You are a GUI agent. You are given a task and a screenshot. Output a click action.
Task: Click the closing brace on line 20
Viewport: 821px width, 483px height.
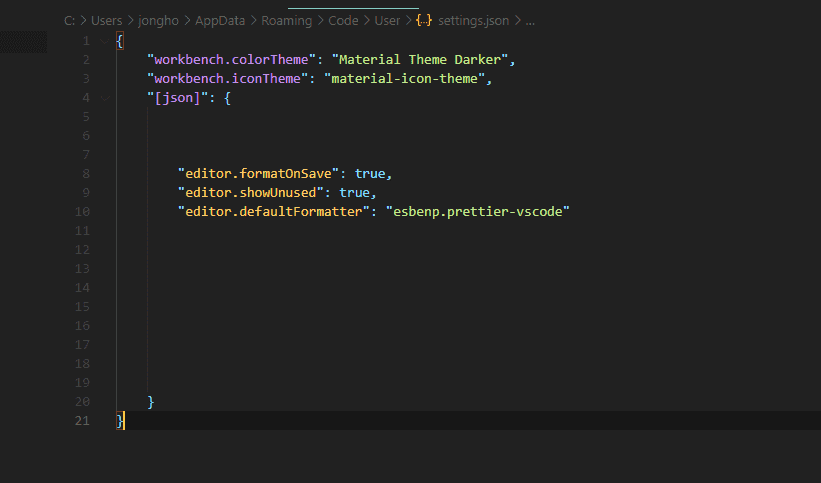(151, 402)
